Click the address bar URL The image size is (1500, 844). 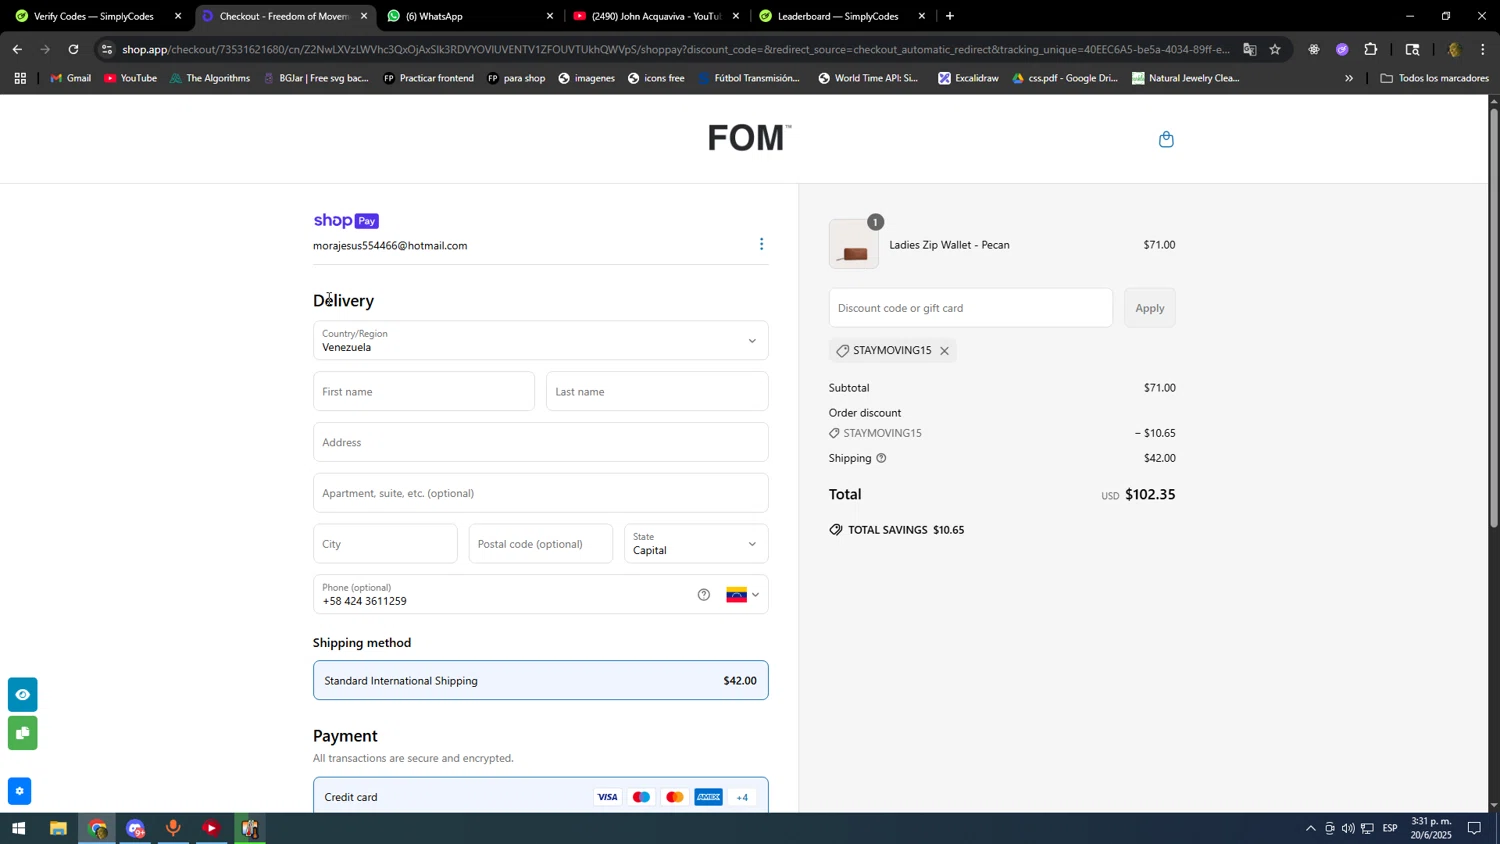point(675,49)
